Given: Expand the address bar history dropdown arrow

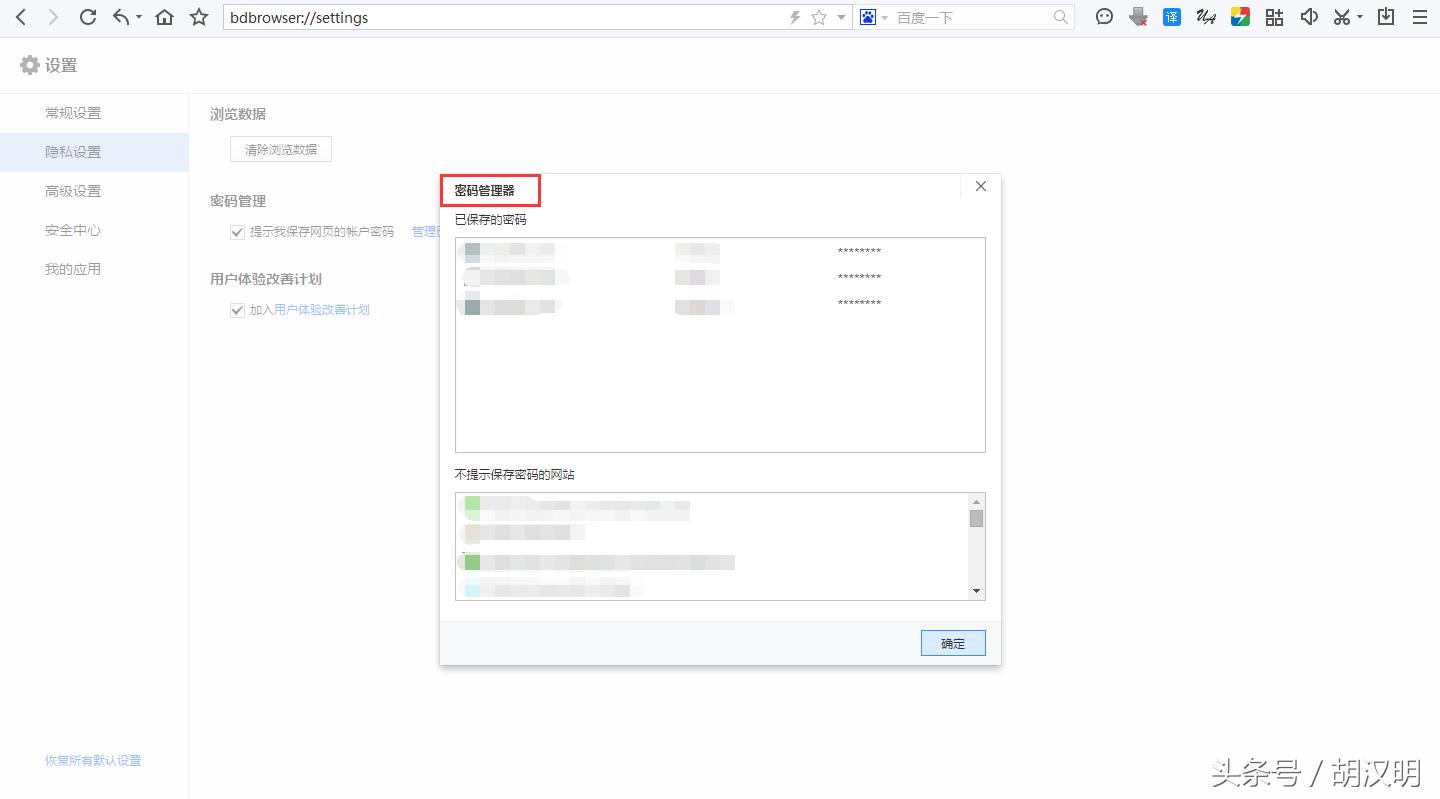Looking at the screenshot, I should pyautogui.click(x=841, y=18).
